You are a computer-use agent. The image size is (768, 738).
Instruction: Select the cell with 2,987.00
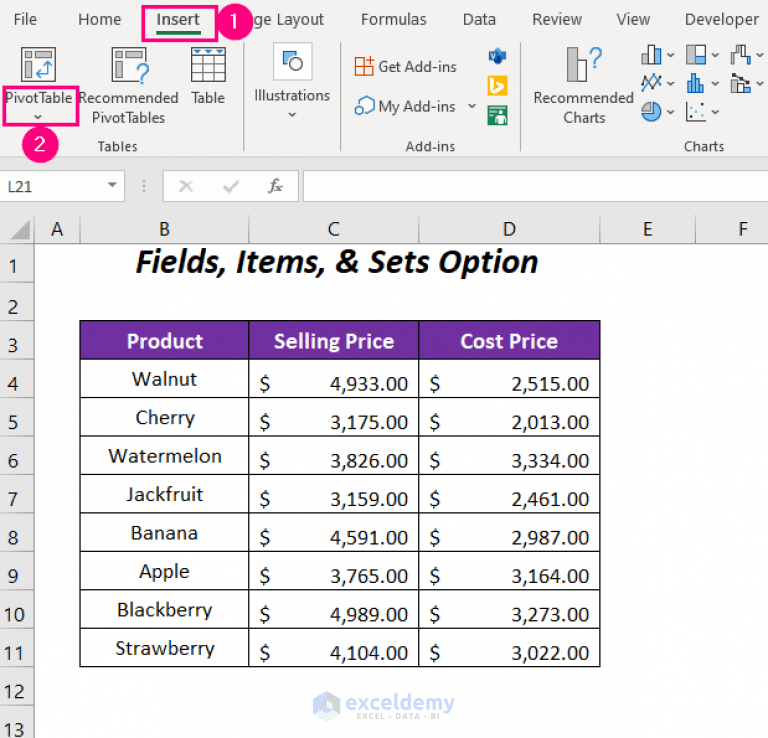point(509,533)
